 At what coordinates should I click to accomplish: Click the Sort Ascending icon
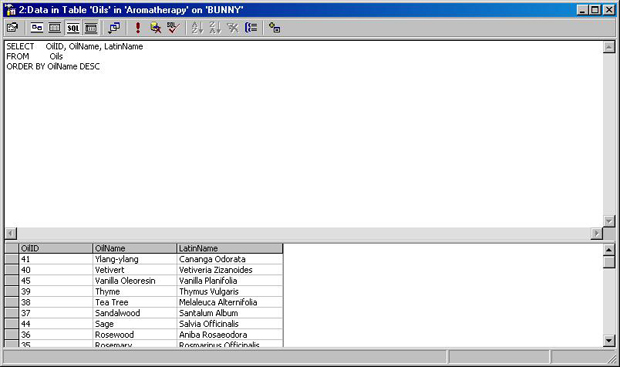coord(197,28)
